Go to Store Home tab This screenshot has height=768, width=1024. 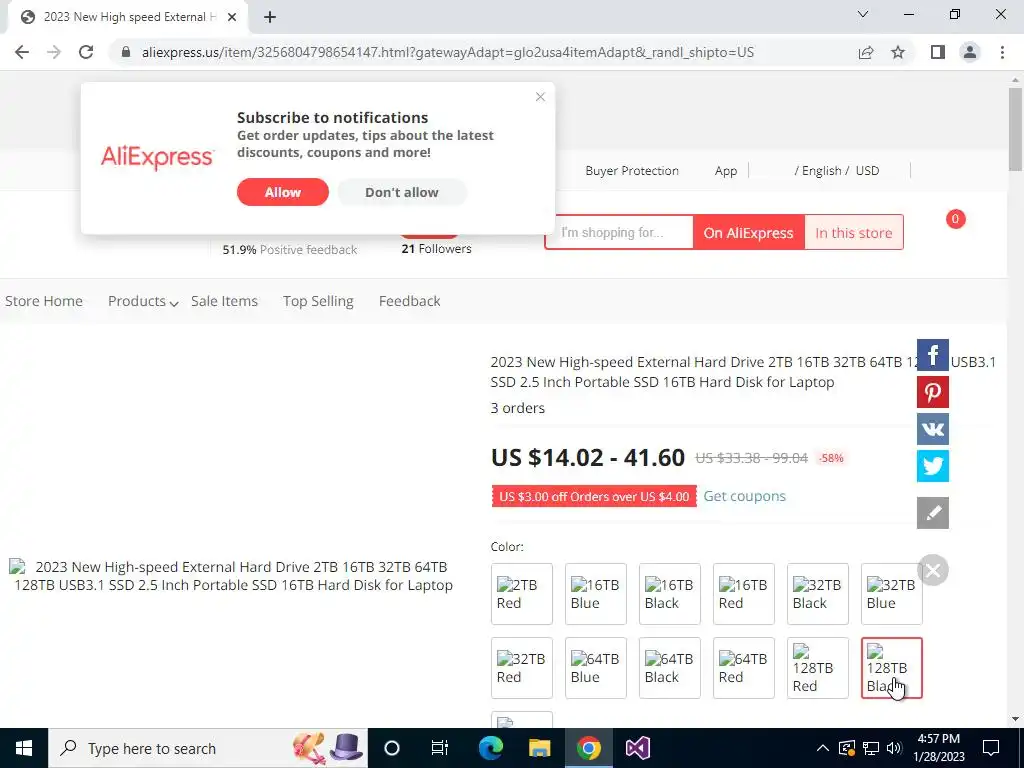[44, 301]
